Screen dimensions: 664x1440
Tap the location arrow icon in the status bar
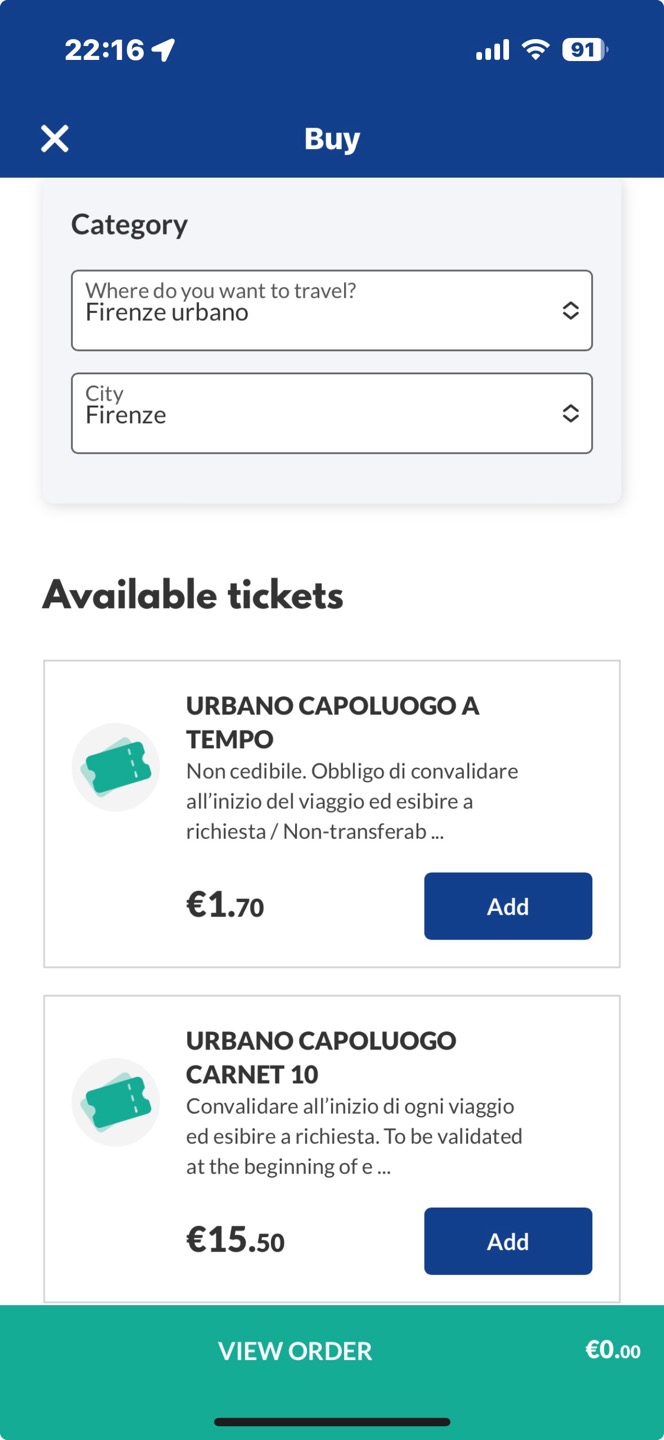pos(164,50)
